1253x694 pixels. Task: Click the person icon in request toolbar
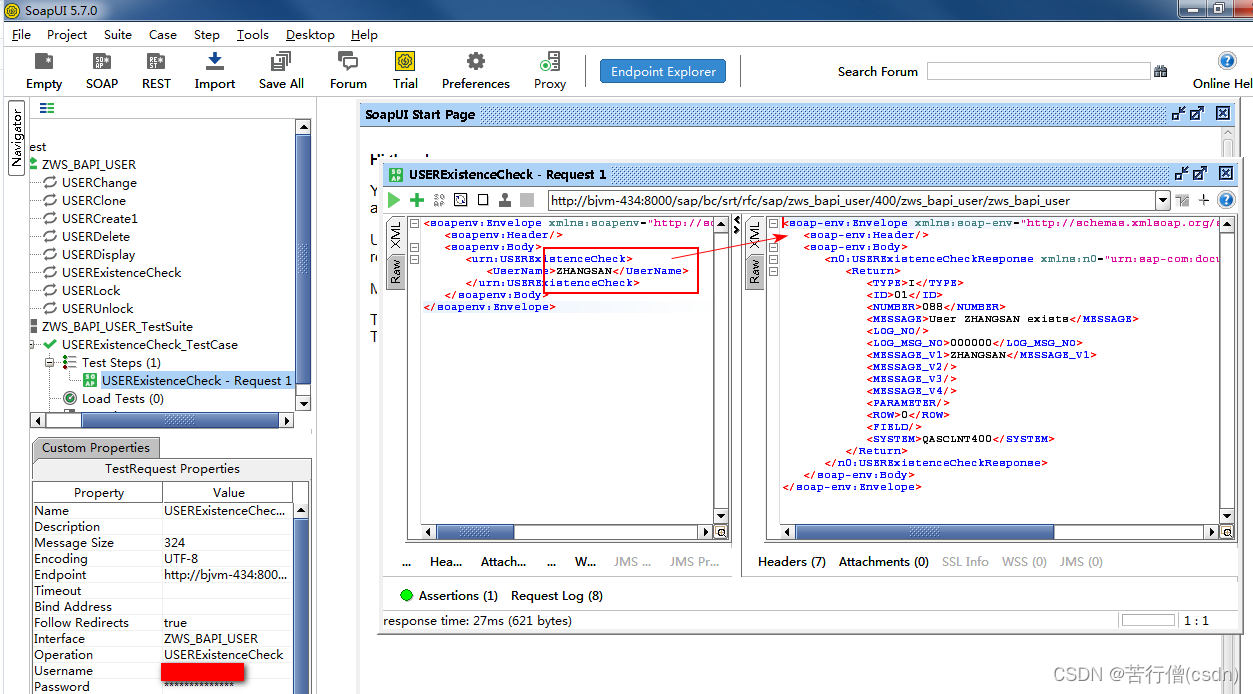(505, 200)
